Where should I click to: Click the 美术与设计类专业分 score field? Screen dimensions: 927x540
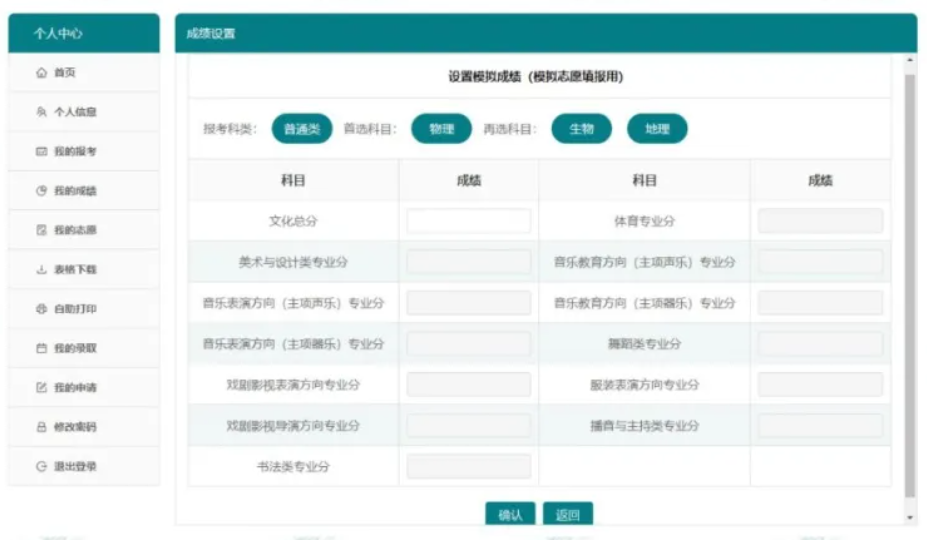click(x=469, y=261)
